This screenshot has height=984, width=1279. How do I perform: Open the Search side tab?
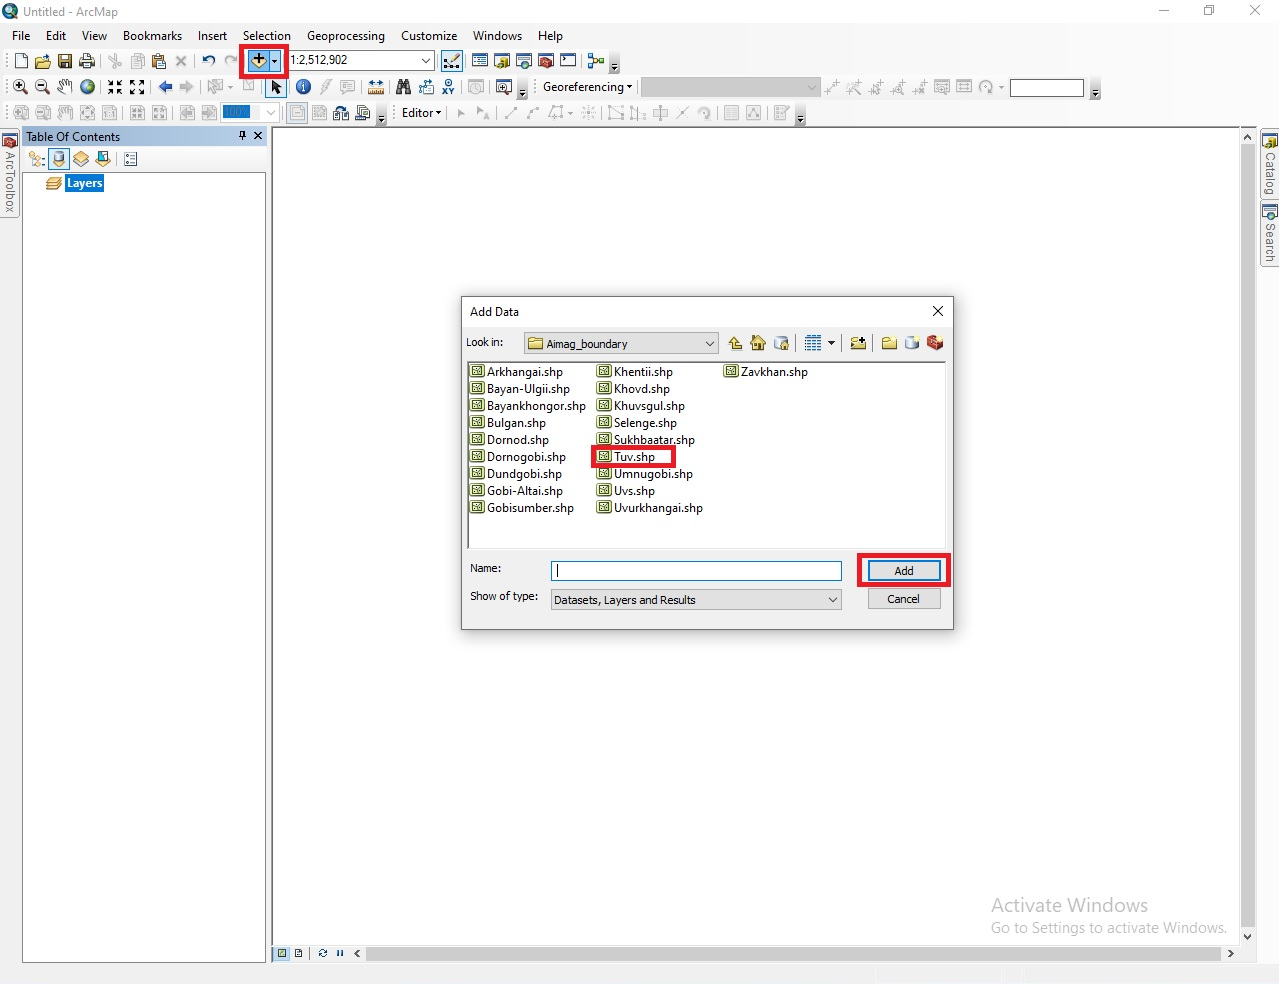click(1270, 235)
